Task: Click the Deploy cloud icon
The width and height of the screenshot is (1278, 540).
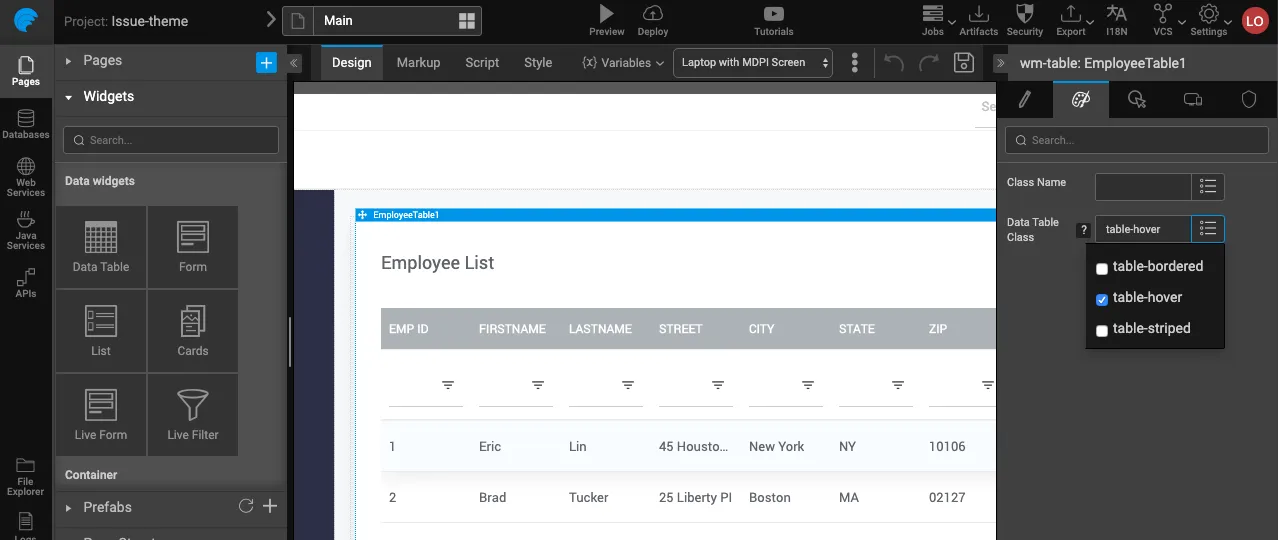Action: (x=652, y=14)
